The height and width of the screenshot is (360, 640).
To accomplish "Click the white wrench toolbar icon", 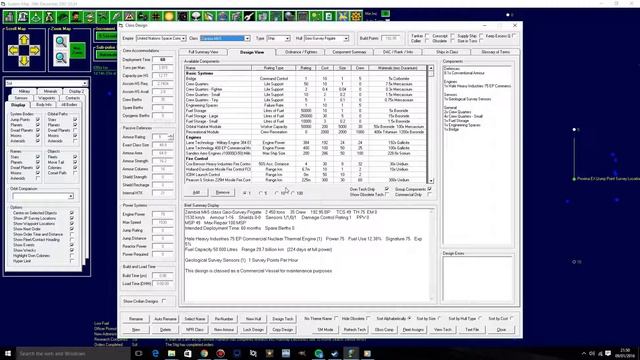I will click(249, 17).
